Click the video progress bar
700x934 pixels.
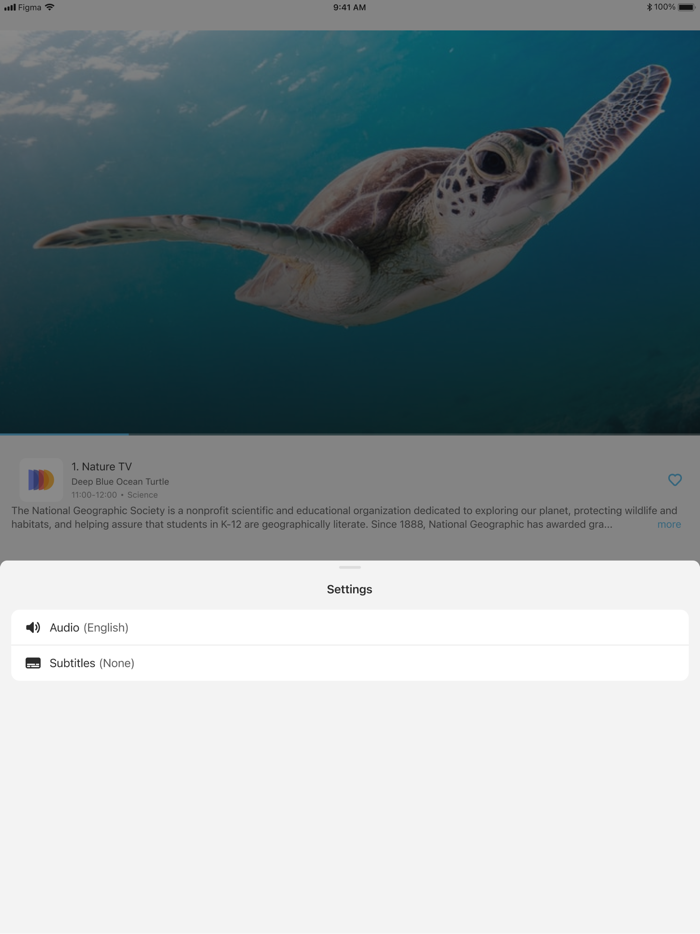click(350, 434)
